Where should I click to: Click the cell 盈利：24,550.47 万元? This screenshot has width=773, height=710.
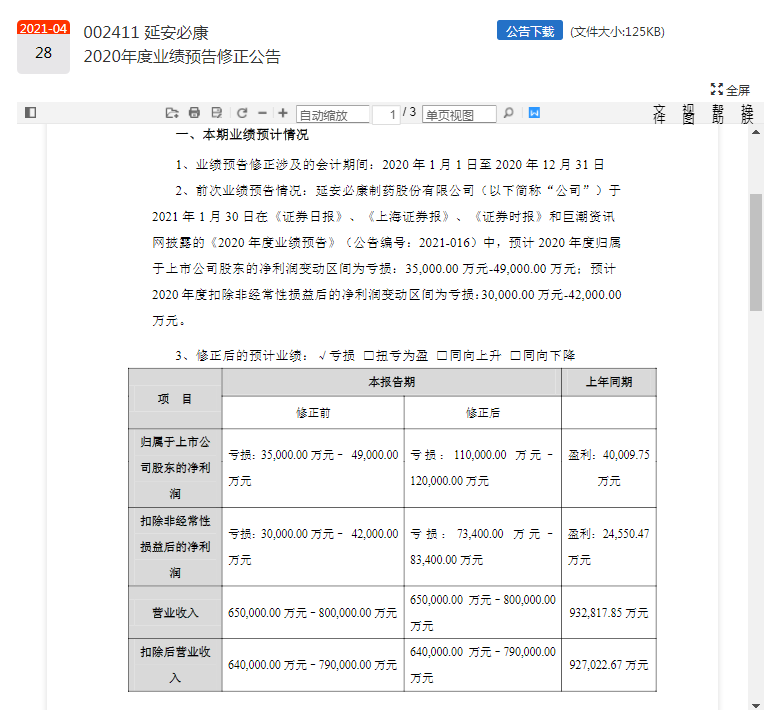click(609, 546)
